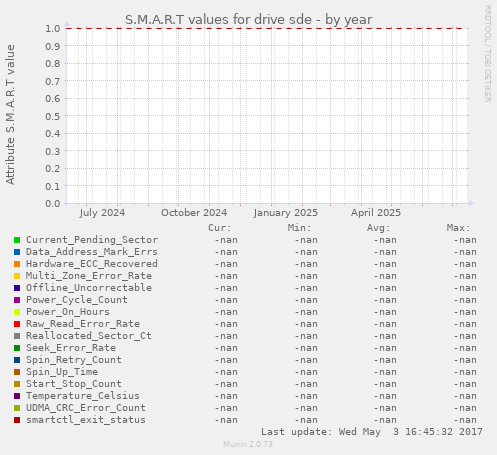
Task: Select the Hardware_ECC_Recovered legend label
Action: coord(92,264)
